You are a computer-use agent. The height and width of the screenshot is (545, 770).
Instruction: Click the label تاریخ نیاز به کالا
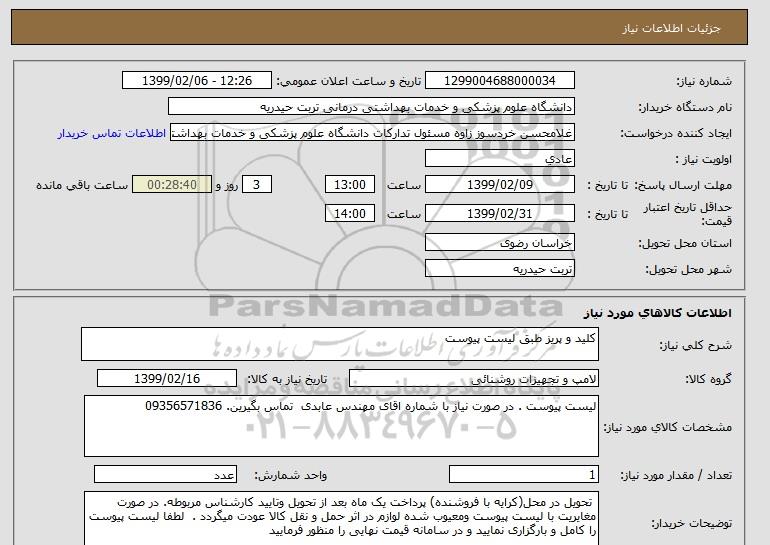[x=287, y=379]
